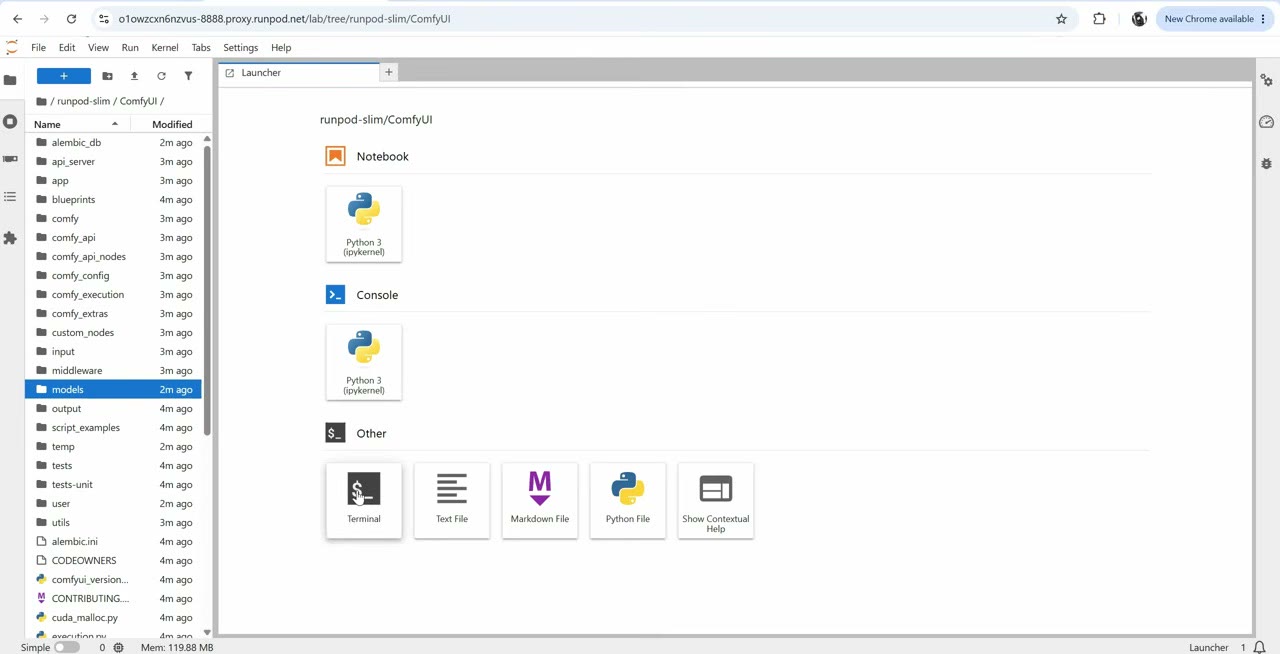Select the blueprints folder
Image resolution: width=1280 pixels, height=654 pixels.
tap(113, 199)
